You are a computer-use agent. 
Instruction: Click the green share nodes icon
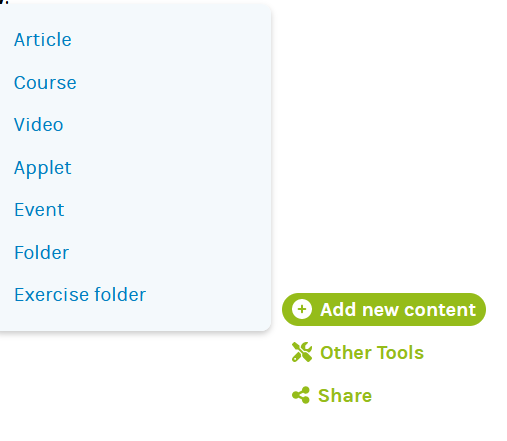tap(301, 395)
